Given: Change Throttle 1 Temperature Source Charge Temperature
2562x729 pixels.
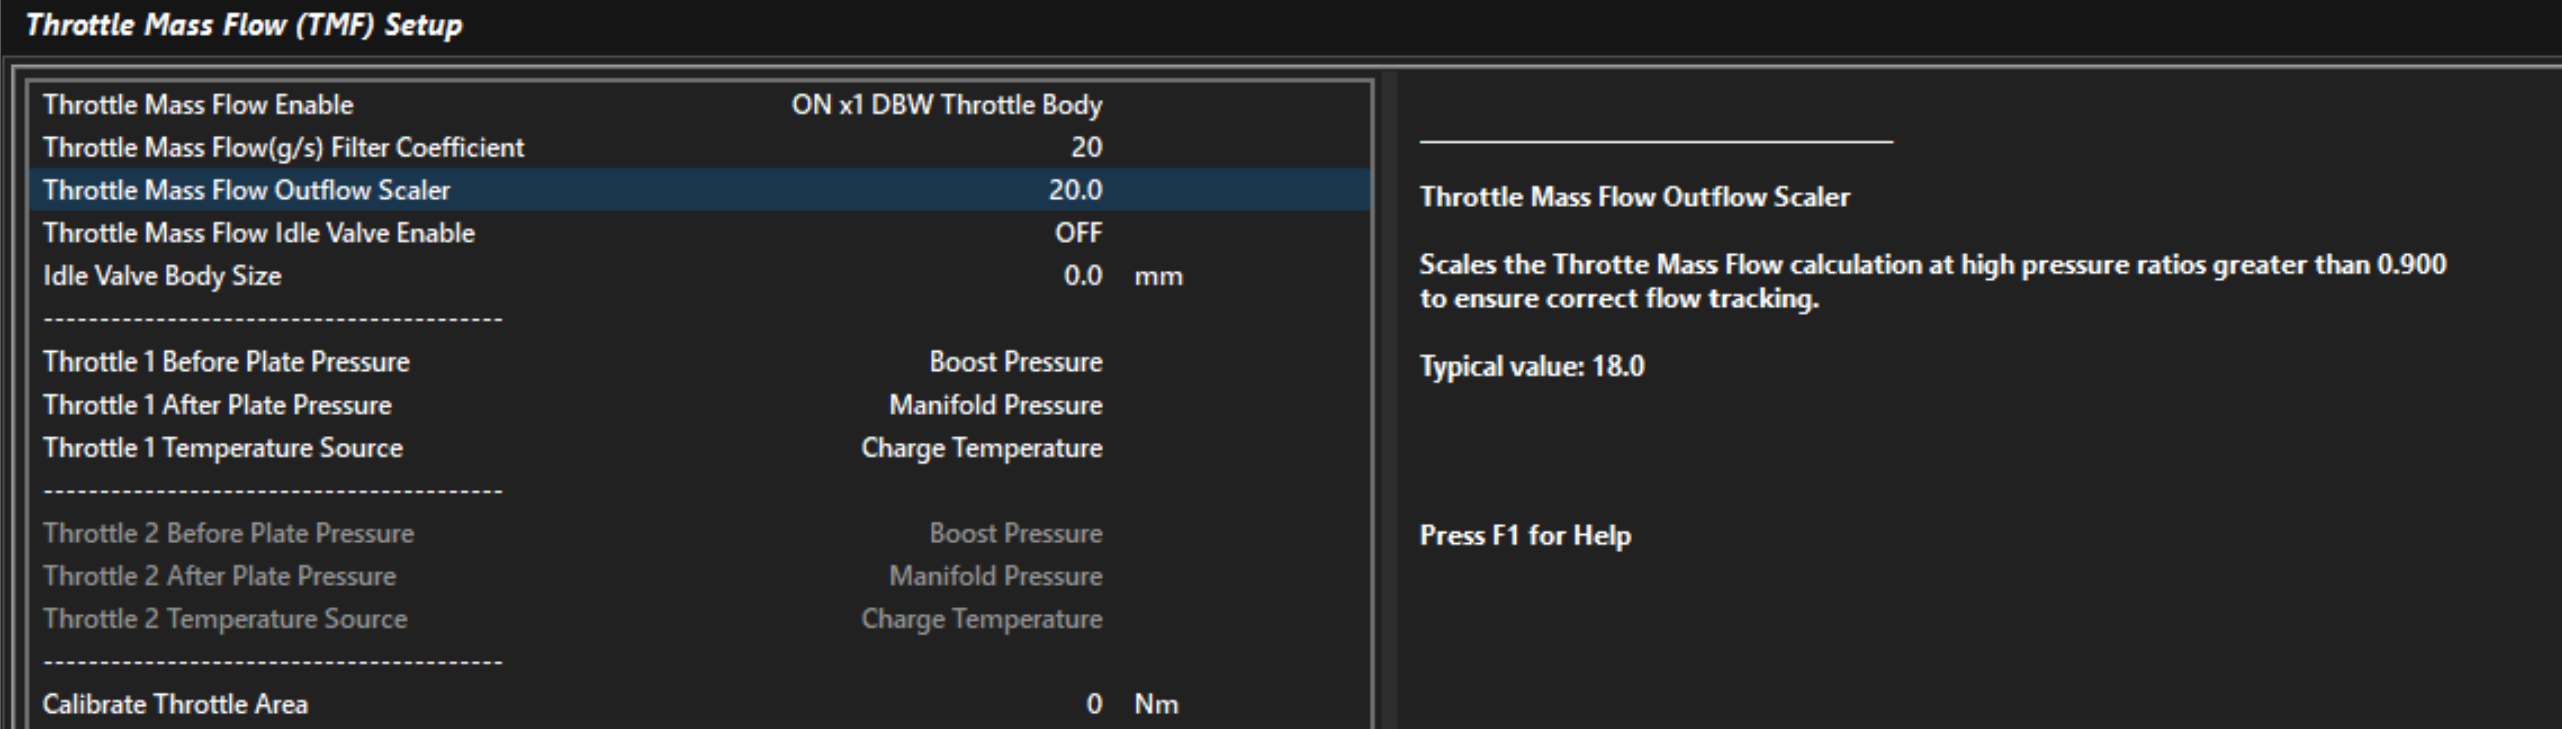Looking at the screenshot, I should 981,448.
